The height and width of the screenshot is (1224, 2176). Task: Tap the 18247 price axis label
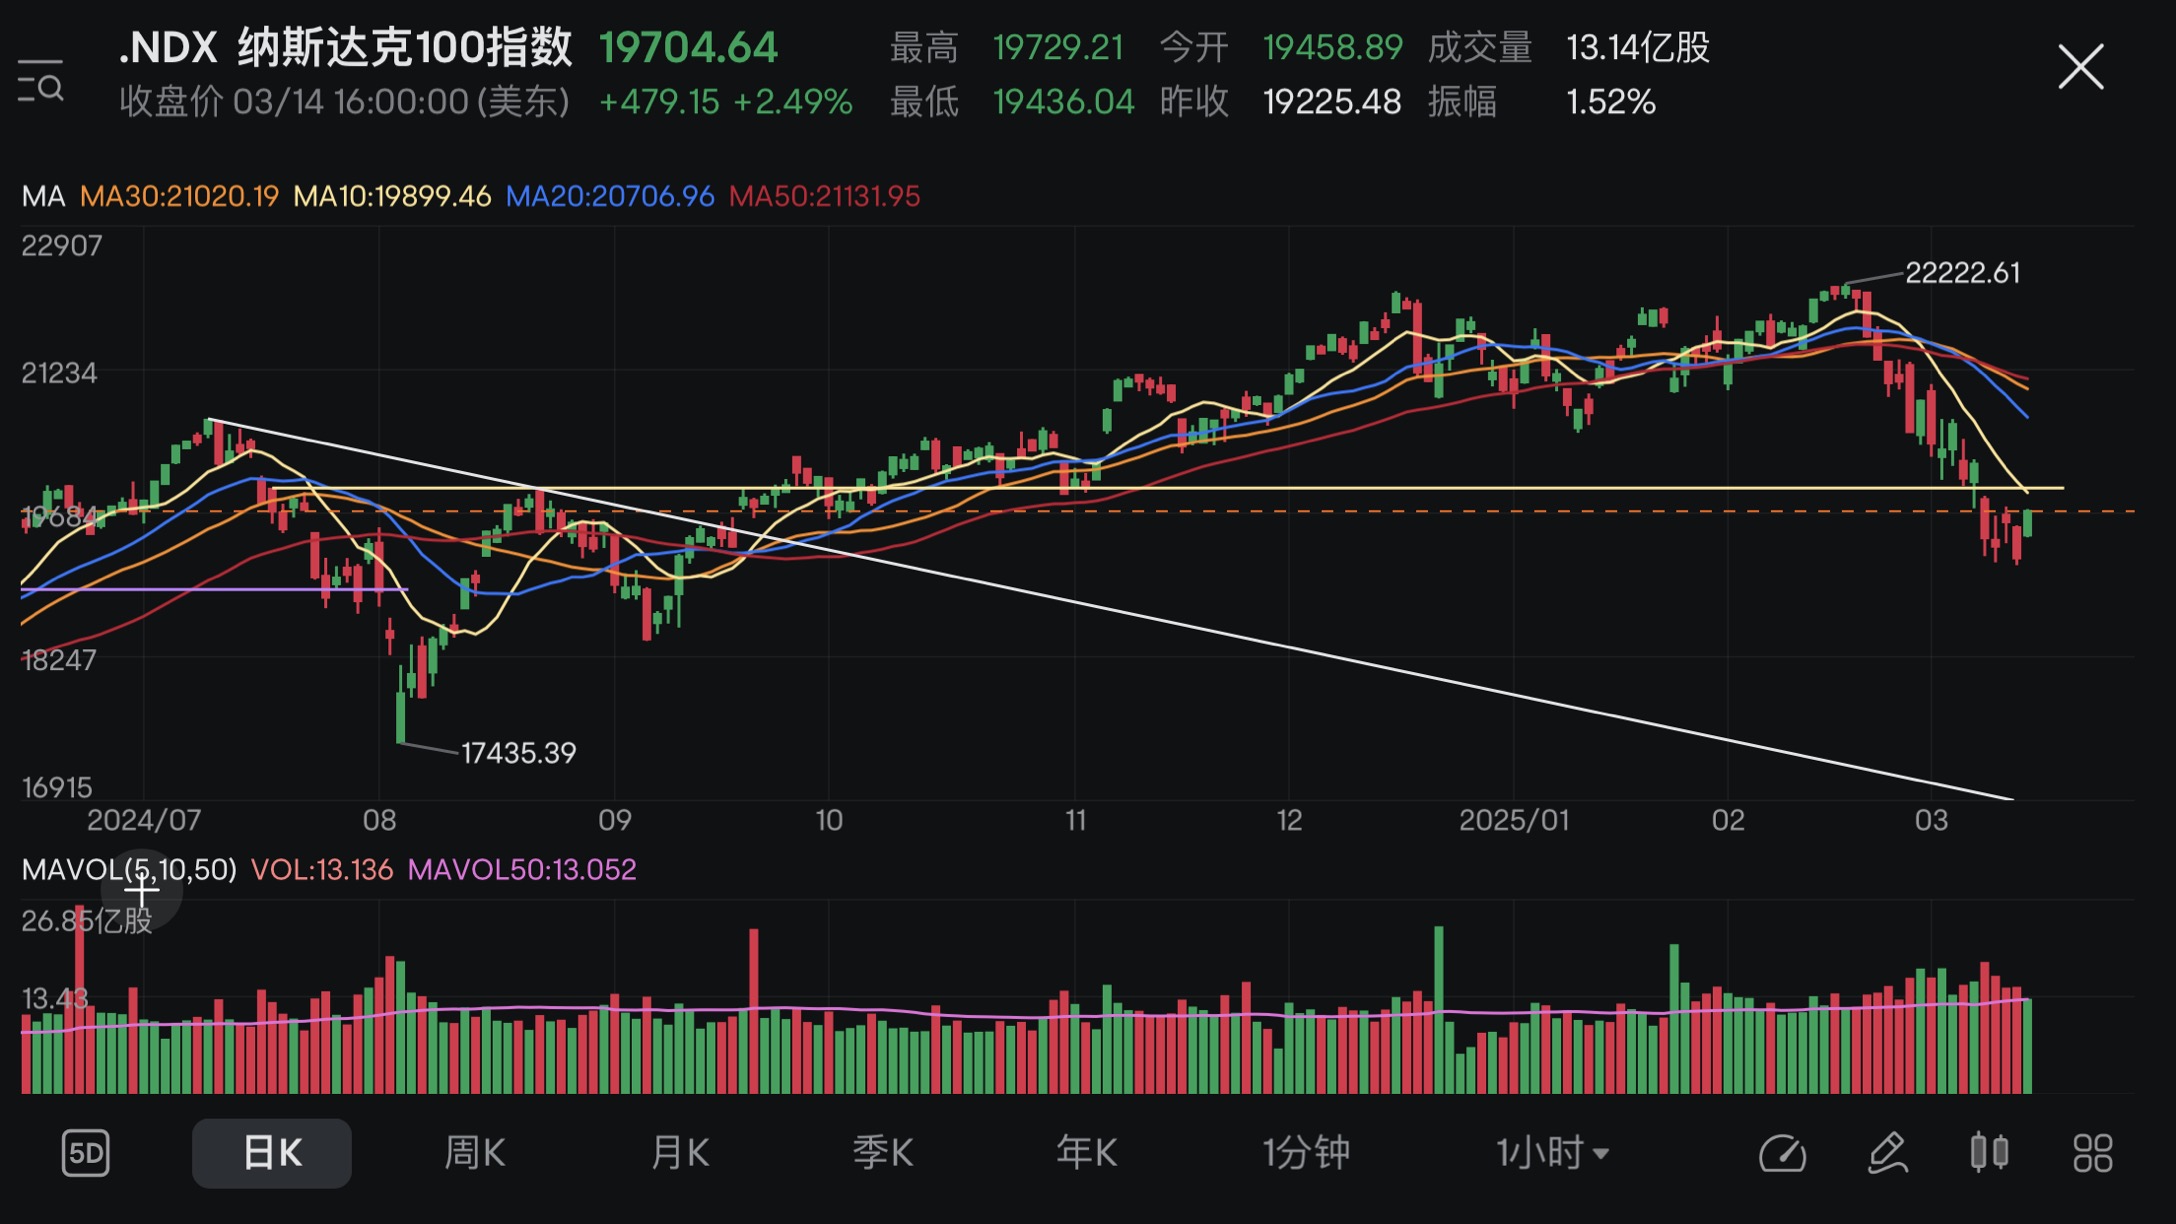pos(59,660)
